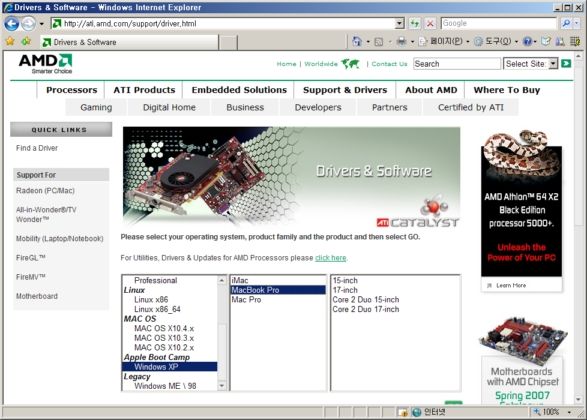Screen dimensions: 587x420
Task: Expand the address bar history dropdown
Action: pos(399,24)
